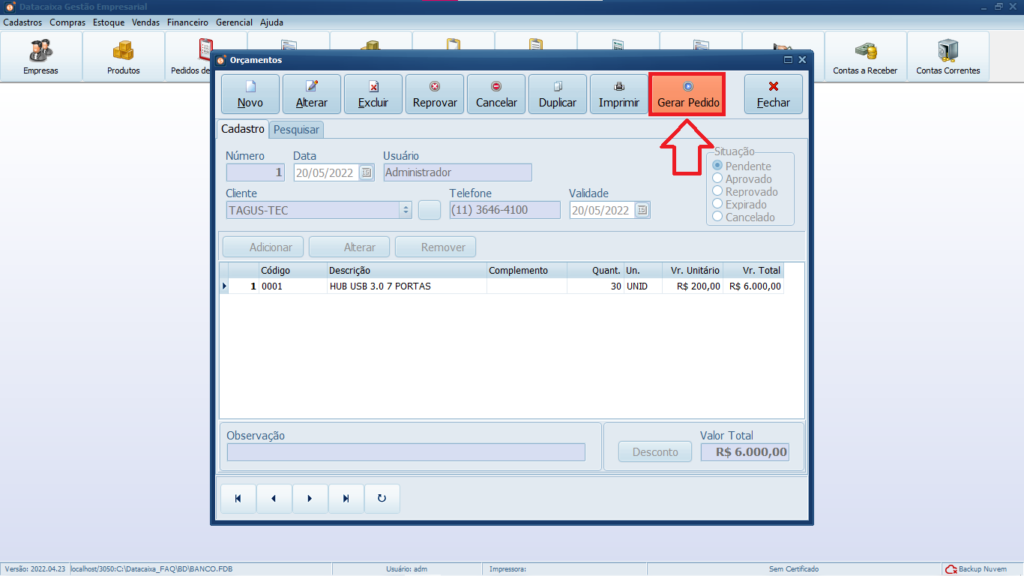Click the Observação text field
The width and height of the screenshot is (1024, 576).
click(x=406, y=452)
